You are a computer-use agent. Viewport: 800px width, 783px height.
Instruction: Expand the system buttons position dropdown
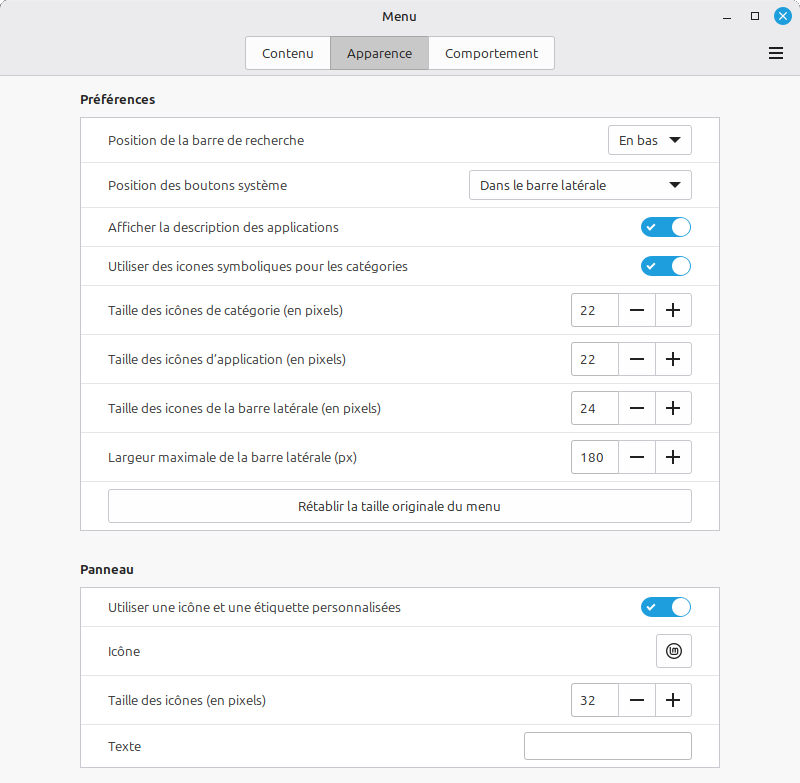(580, 185)
